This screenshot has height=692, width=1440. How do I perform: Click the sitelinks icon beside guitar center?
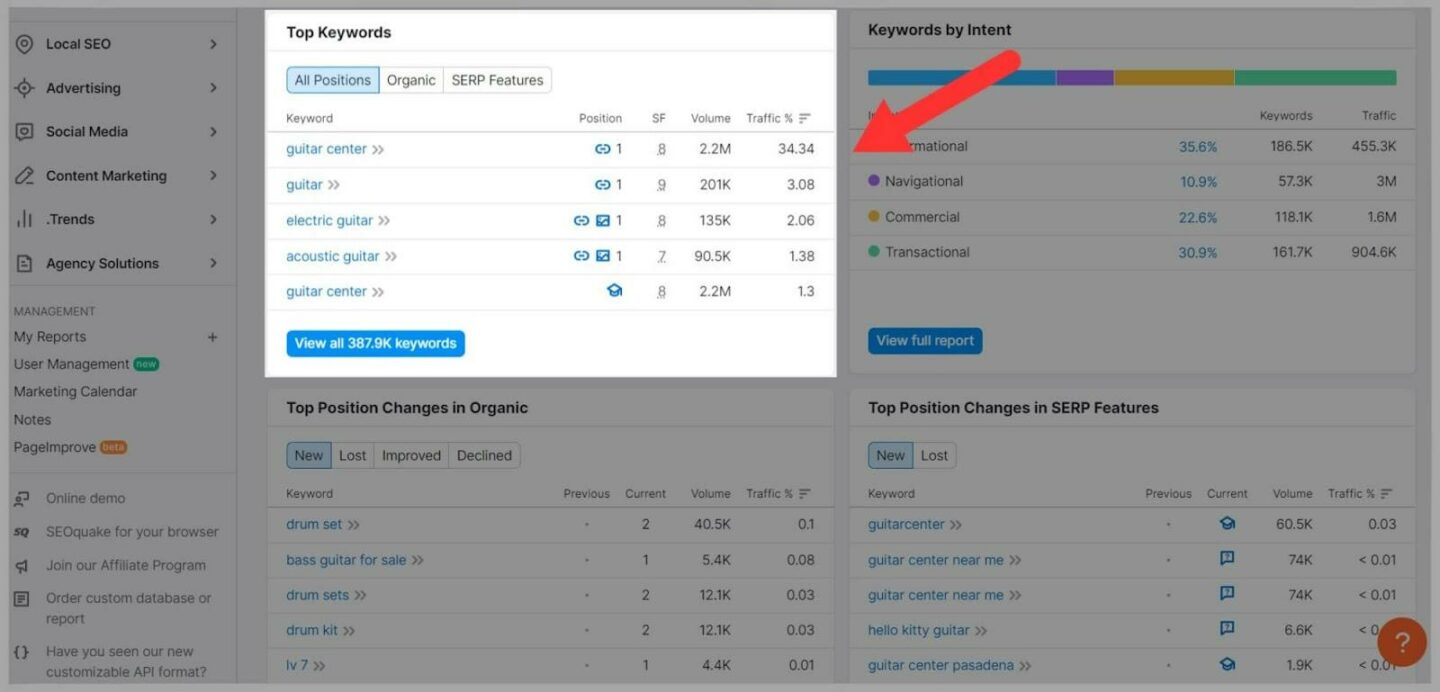coord(602,148)
